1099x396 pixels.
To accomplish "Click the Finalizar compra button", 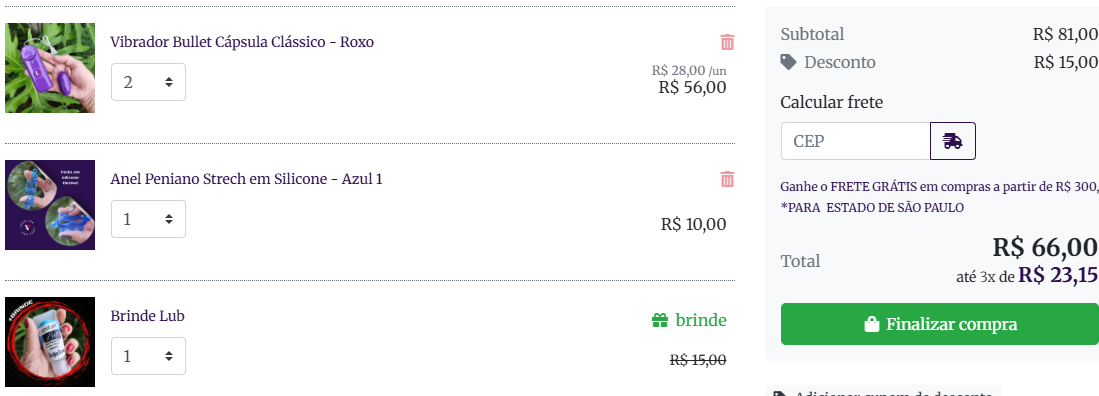I will point(940,325).
